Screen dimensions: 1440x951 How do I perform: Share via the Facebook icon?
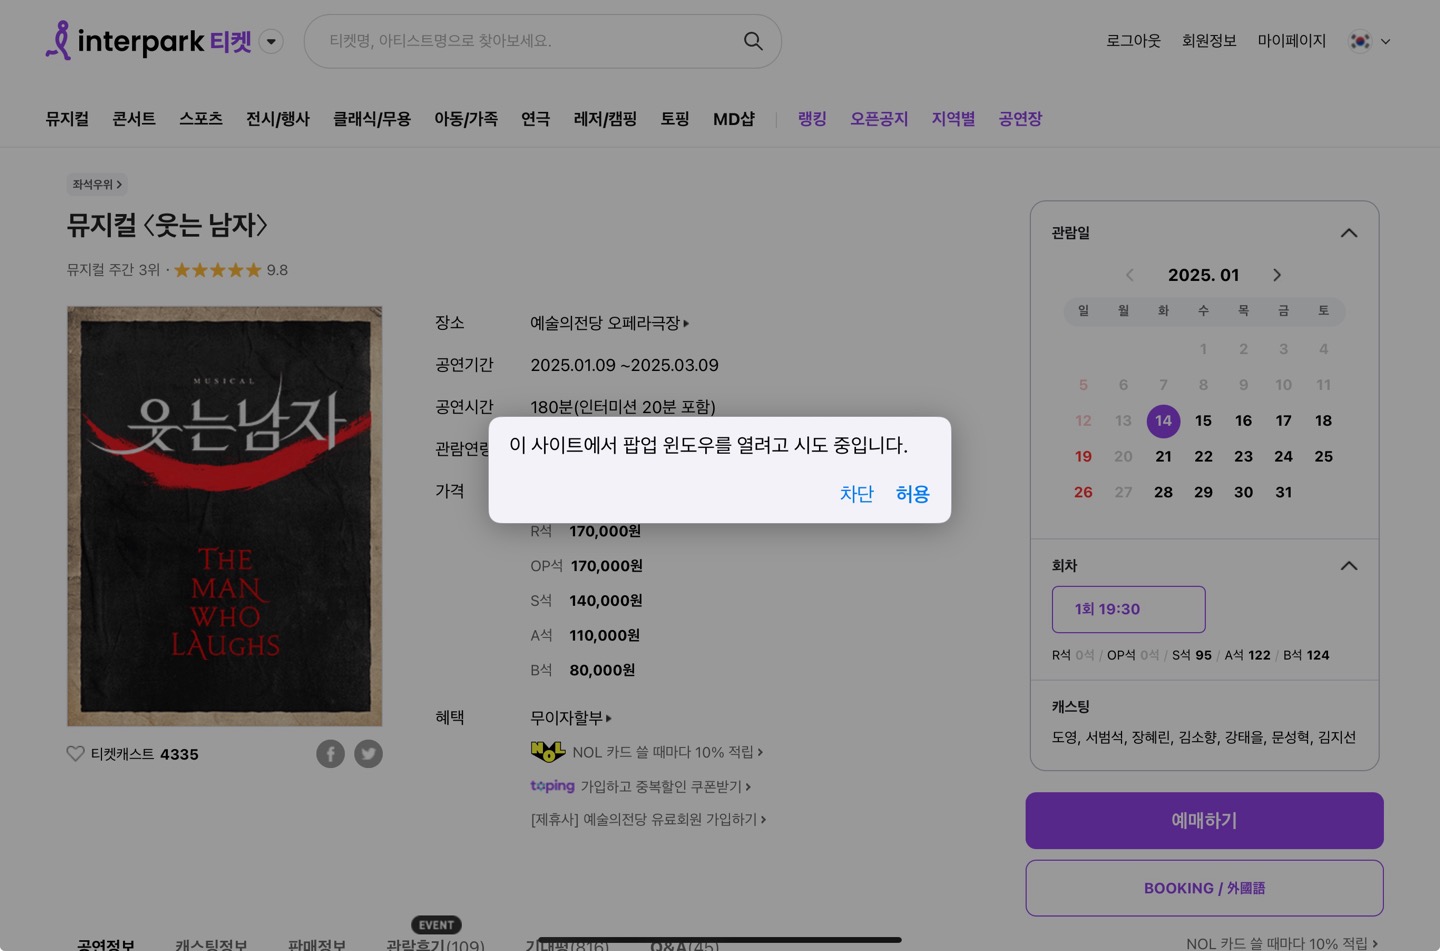coord(330,754)
